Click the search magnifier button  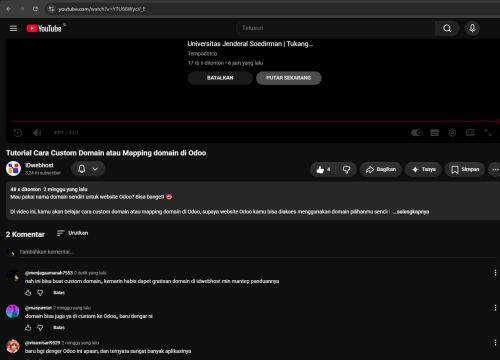click(447, 28)
